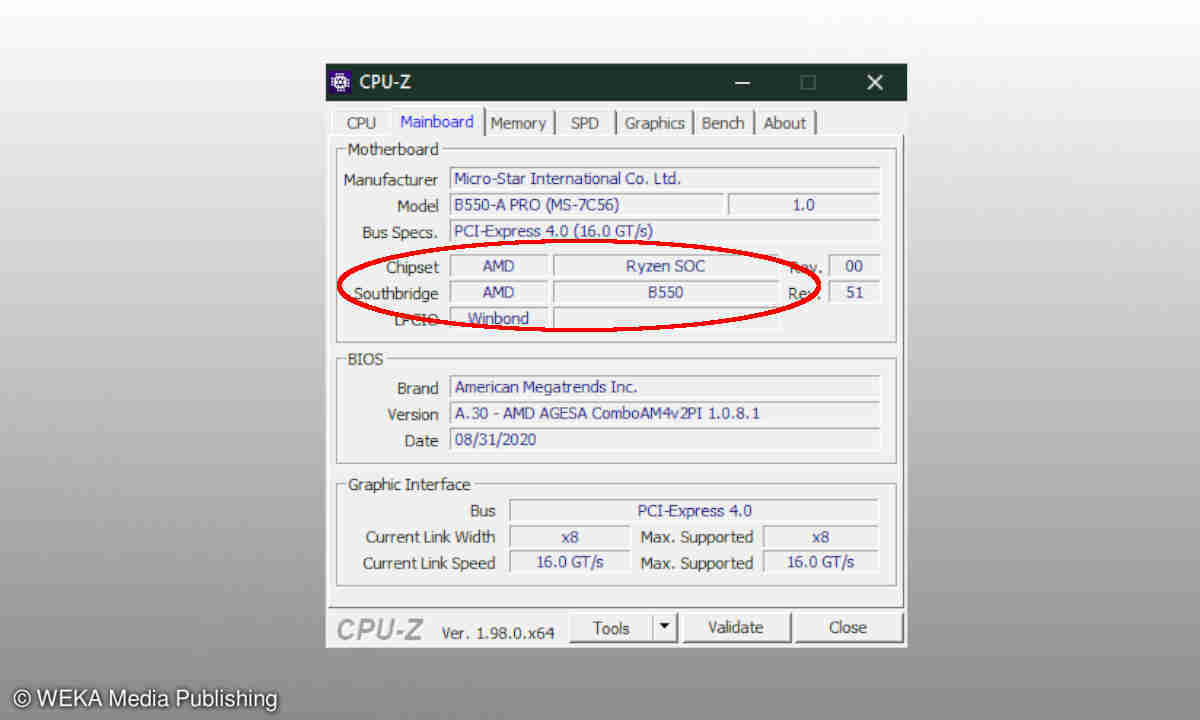
Task: Expand the Tools dropdown arrow
Action: tap(665, 628)
